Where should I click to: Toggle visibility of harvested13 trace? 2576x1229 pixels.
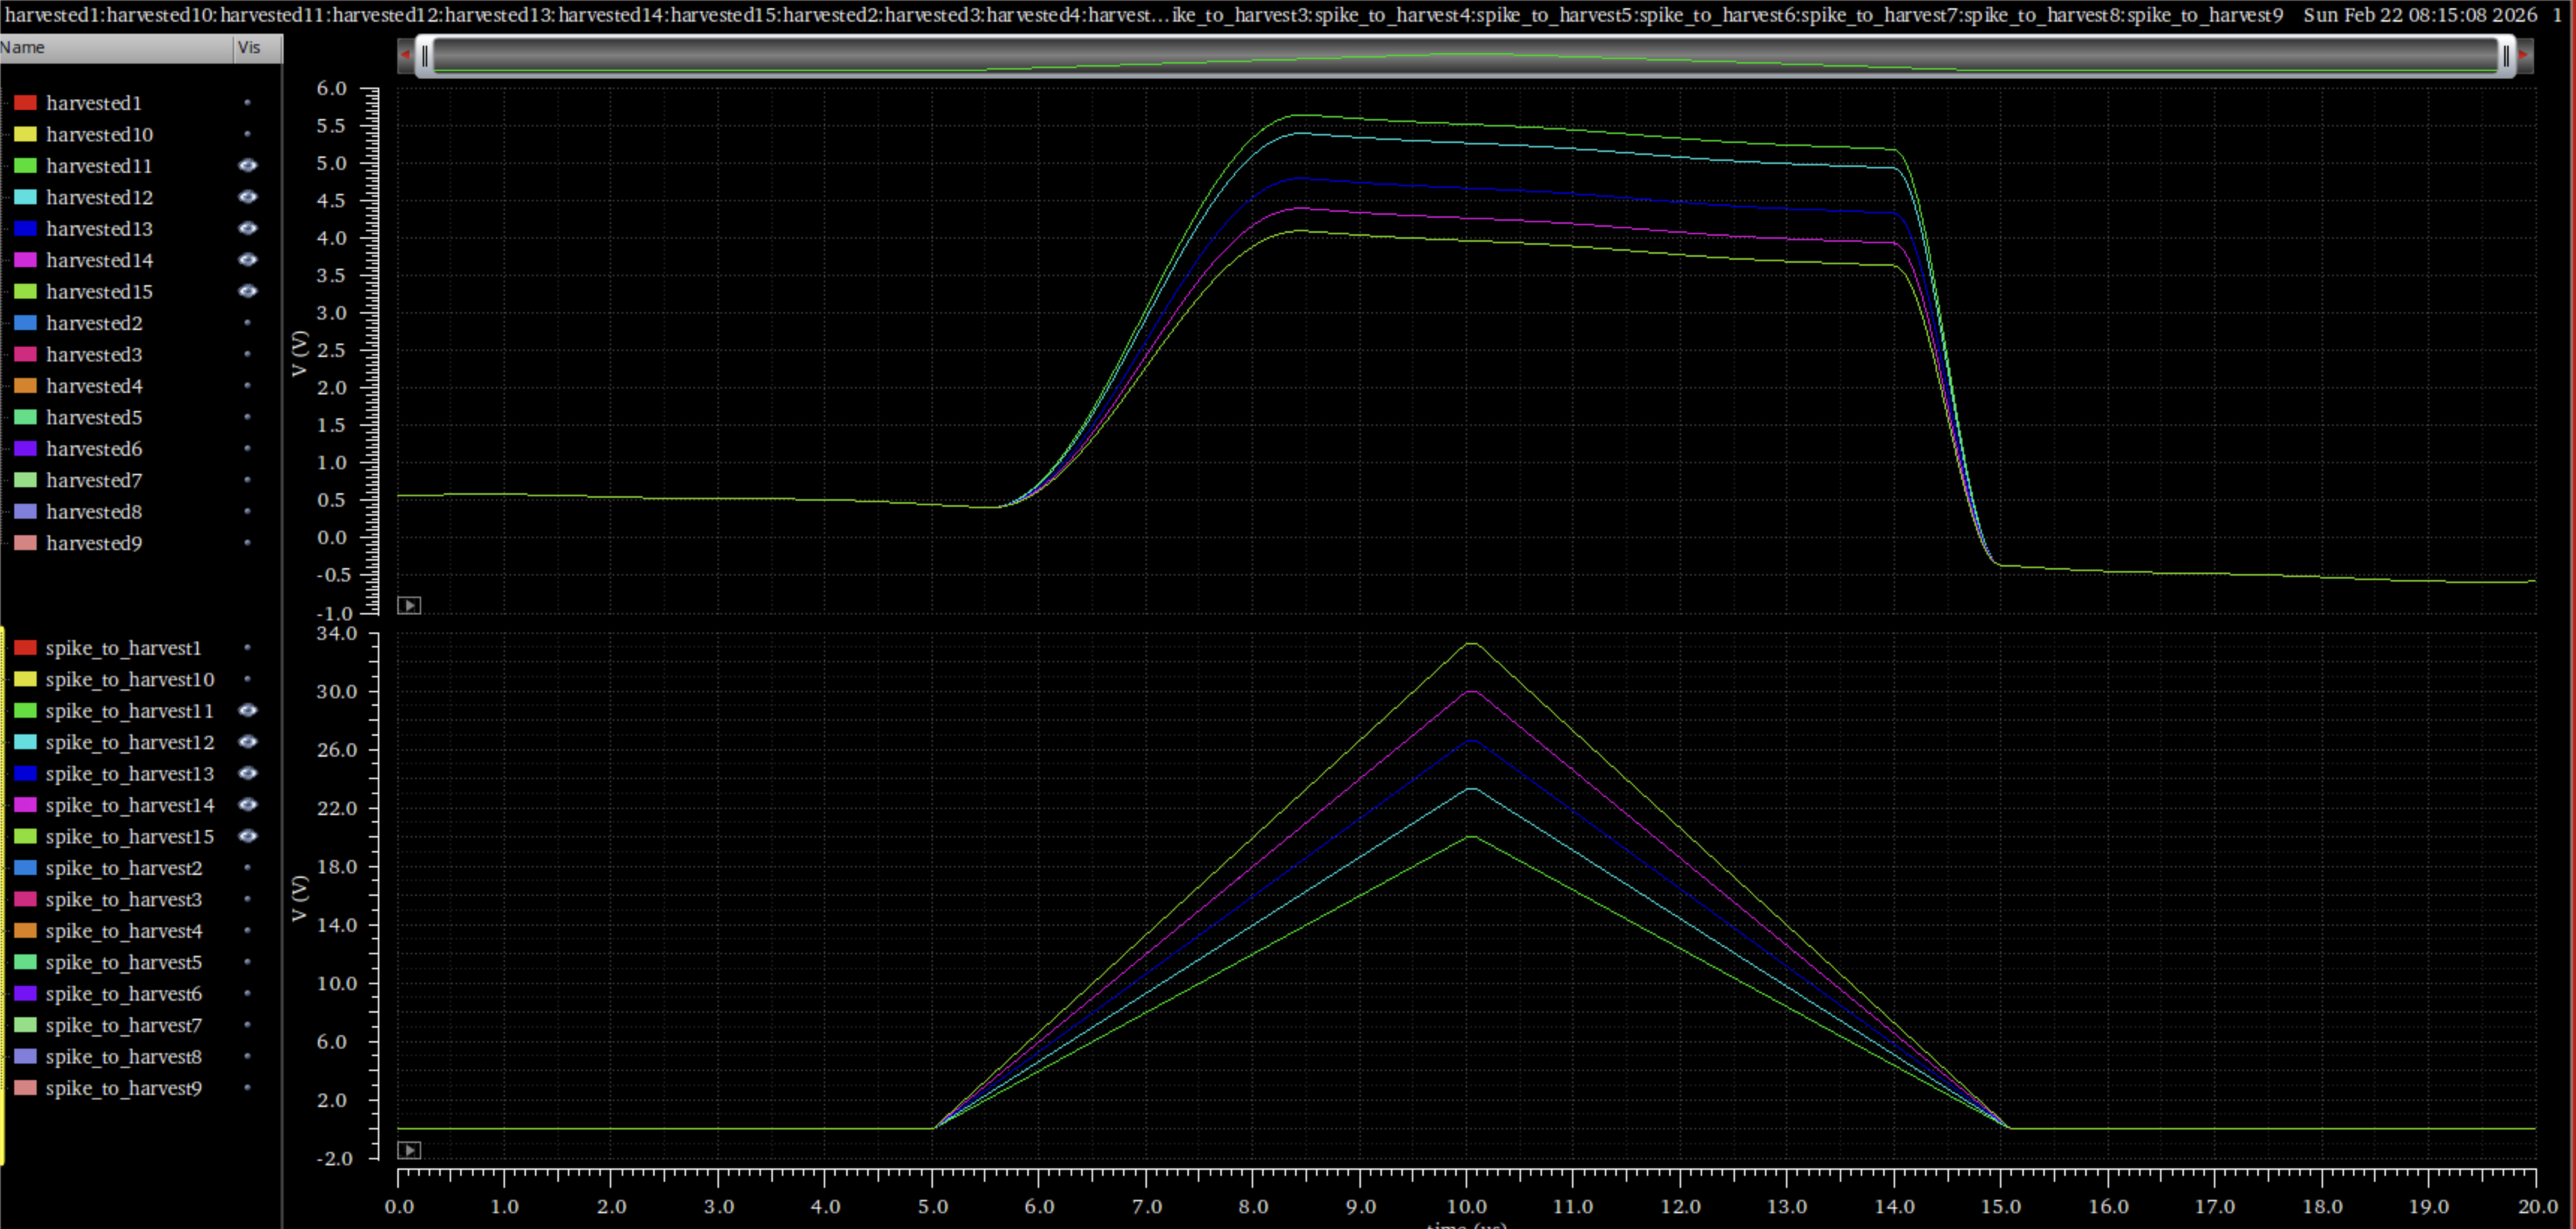[x=247, y=229]
